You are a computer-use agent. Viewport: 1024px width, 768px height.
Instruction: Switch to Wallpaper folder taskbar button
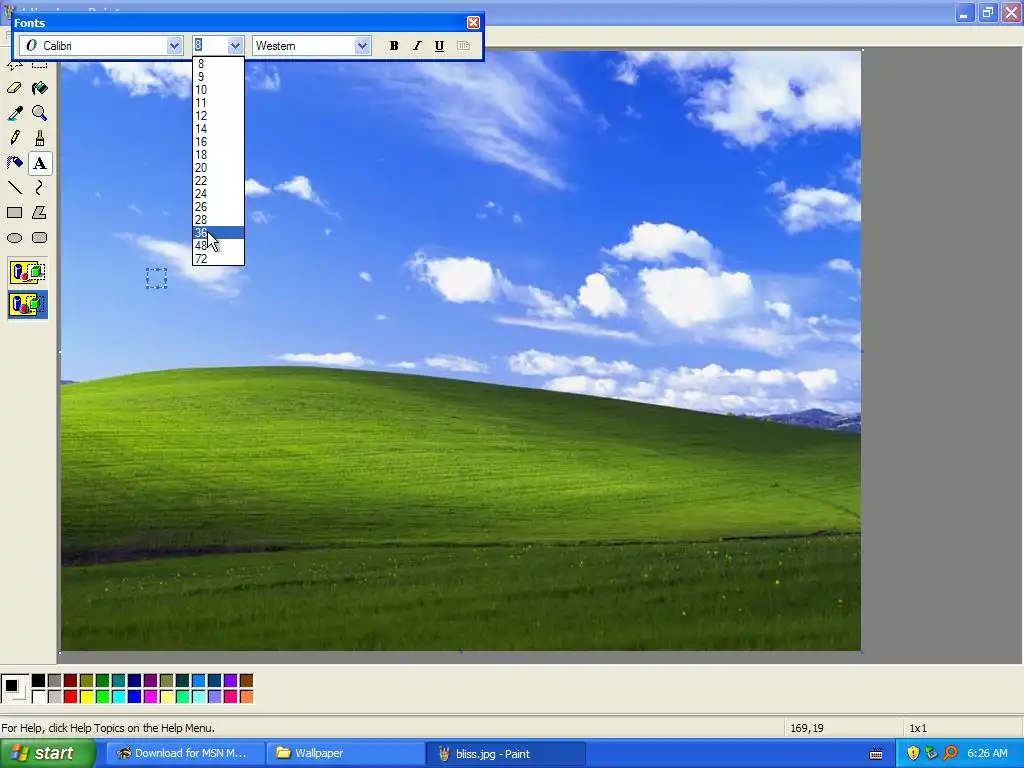[x=345, y=754]
